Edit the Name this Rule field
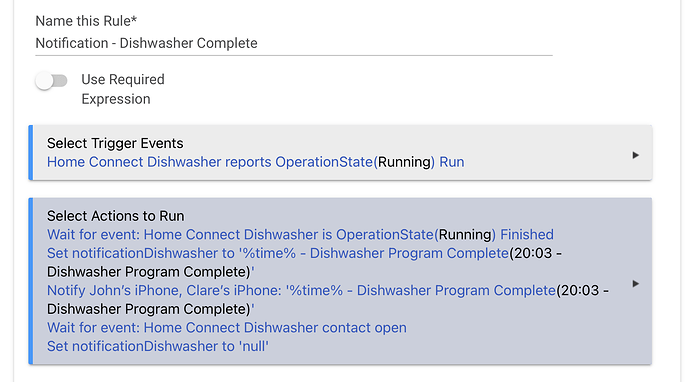The width and height of the screenshot is (690, 382). point(294,43)
